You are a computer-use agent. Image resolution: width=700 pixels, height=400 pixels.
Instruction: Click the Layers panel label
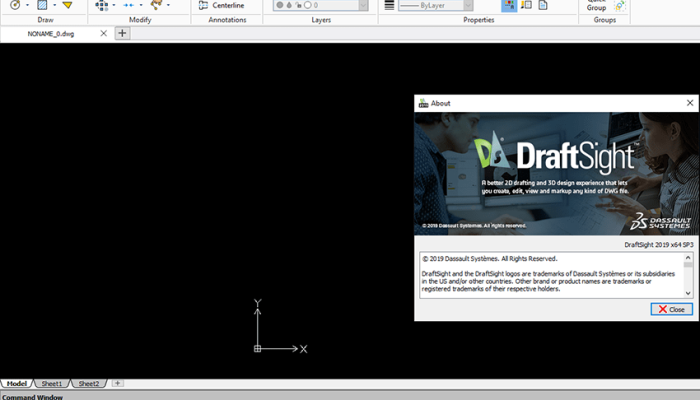(x=321, y=20)
